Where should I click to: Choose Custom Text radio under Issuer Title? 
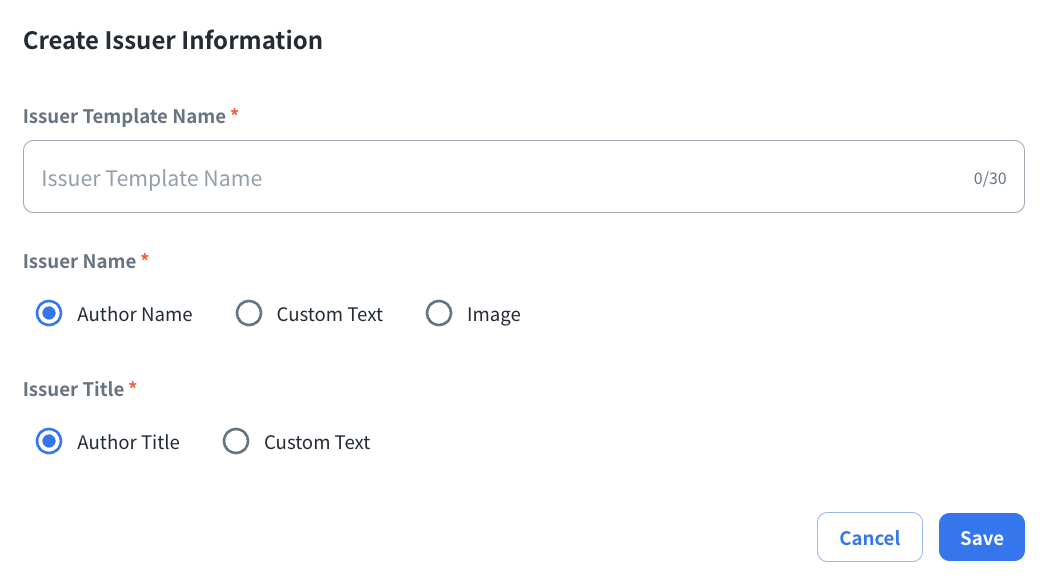[x=236, y=442]
